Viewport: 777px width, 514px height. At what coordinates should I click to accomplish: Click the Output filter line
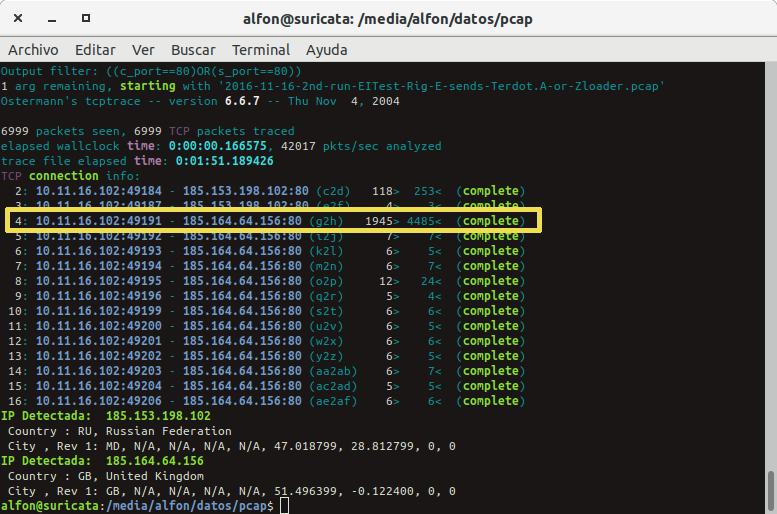[151, 71]
